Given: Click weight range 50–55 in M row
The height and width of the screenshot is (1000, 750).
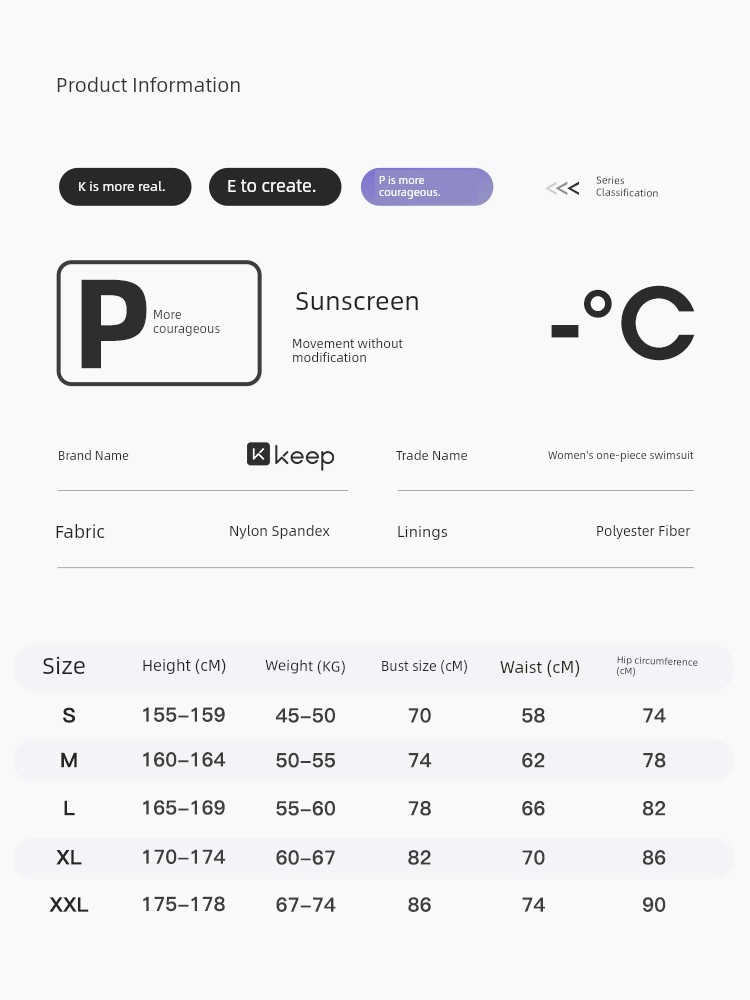Looking at the screenshot, I should (305, 760).
